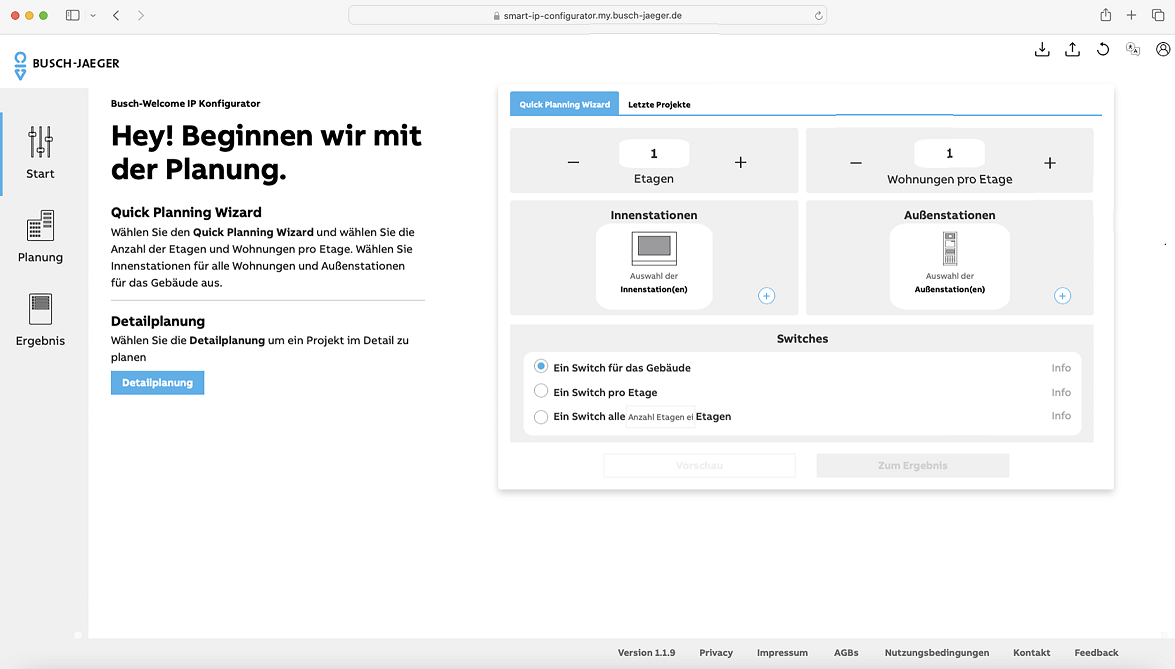Select Ein Switch pro Etage option

click(541, 391)
